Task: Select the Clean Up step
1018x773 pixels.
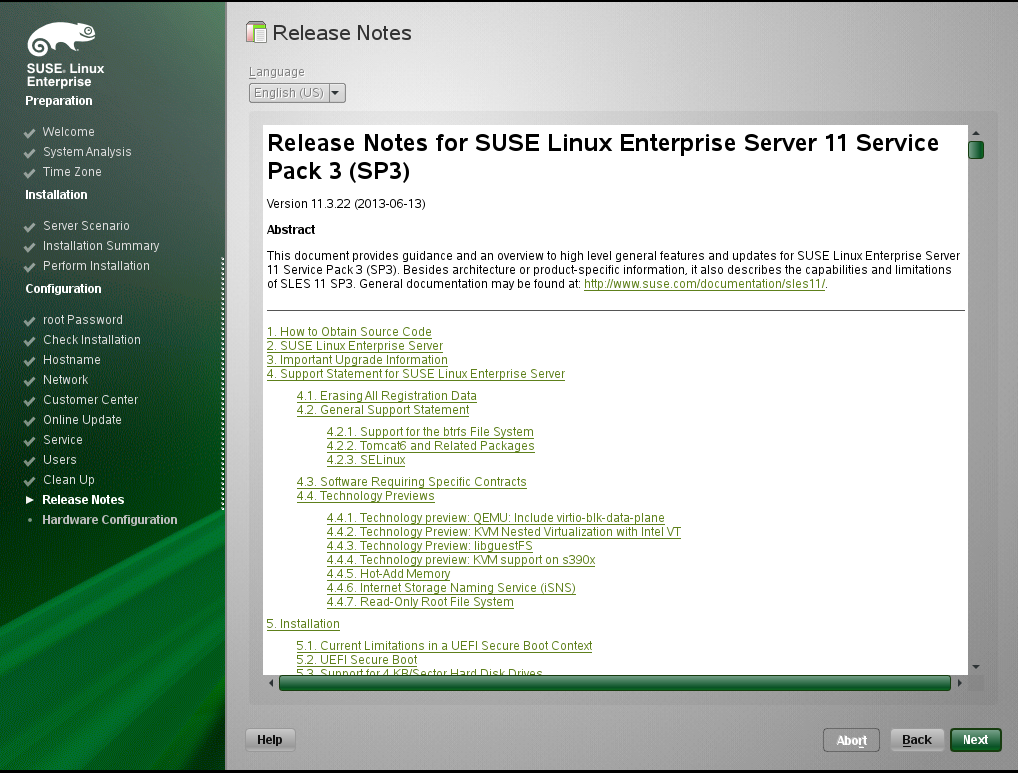Action: 69,480
